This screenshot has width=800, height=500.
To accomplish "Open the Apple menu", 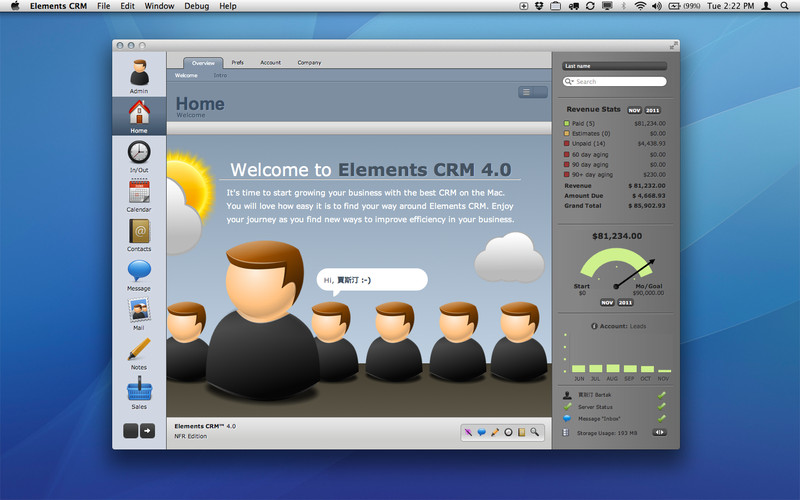I will coord(15,6).
